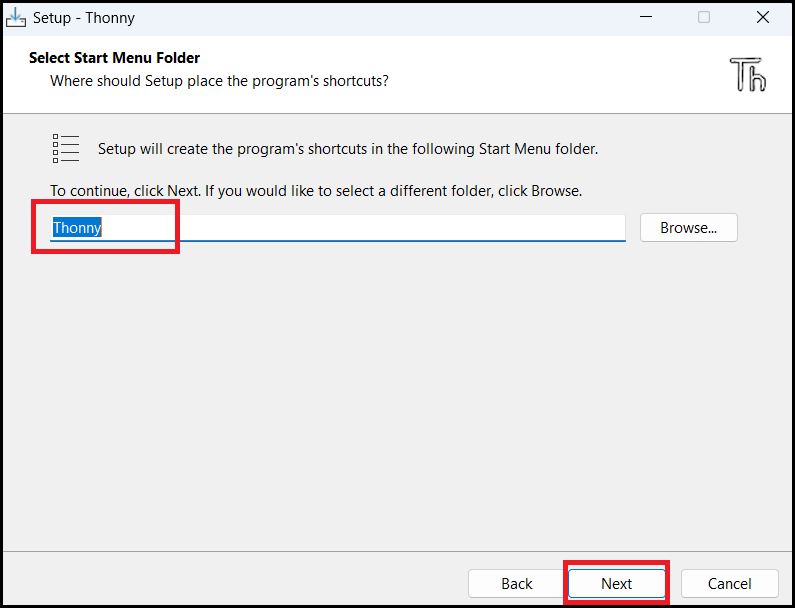Viewport: 795px width, 608px height.
Task: Click the blank gray area of the wizard page
Action: pos(395,396)
